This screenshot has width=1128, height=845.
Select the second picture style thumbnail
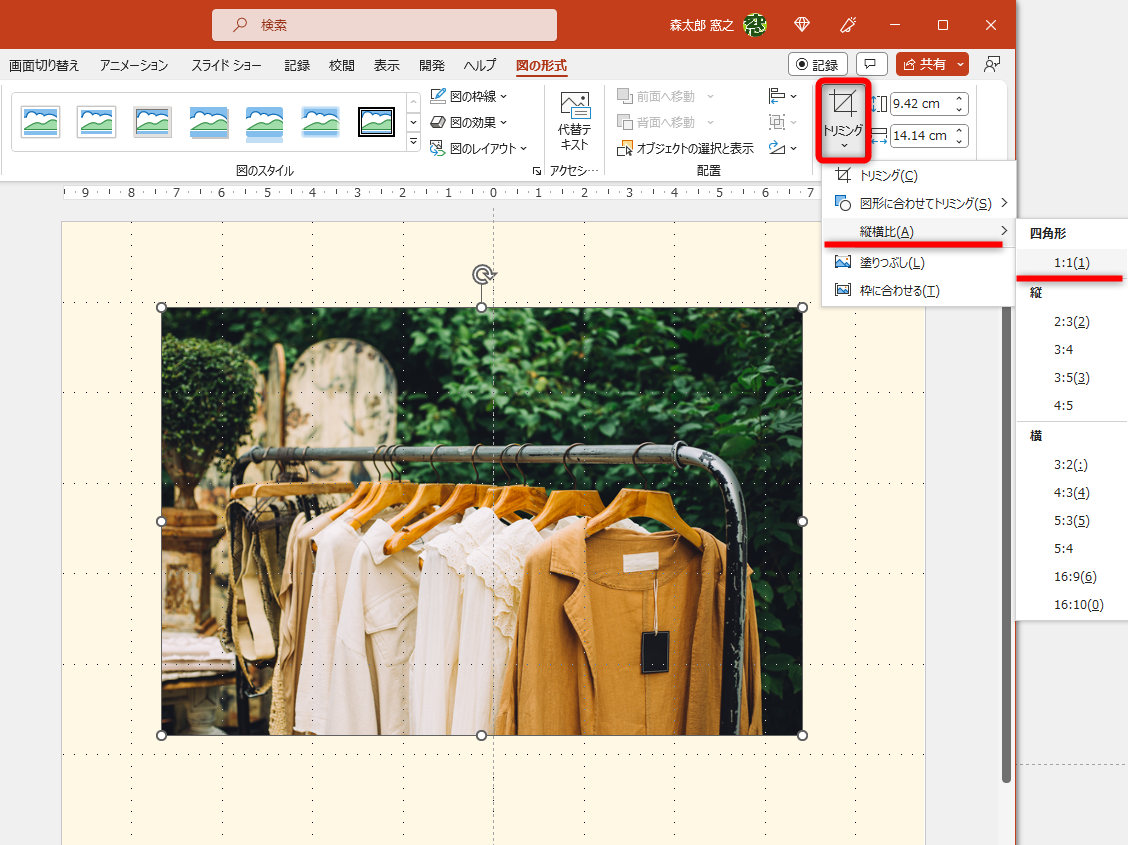(96, 122)
